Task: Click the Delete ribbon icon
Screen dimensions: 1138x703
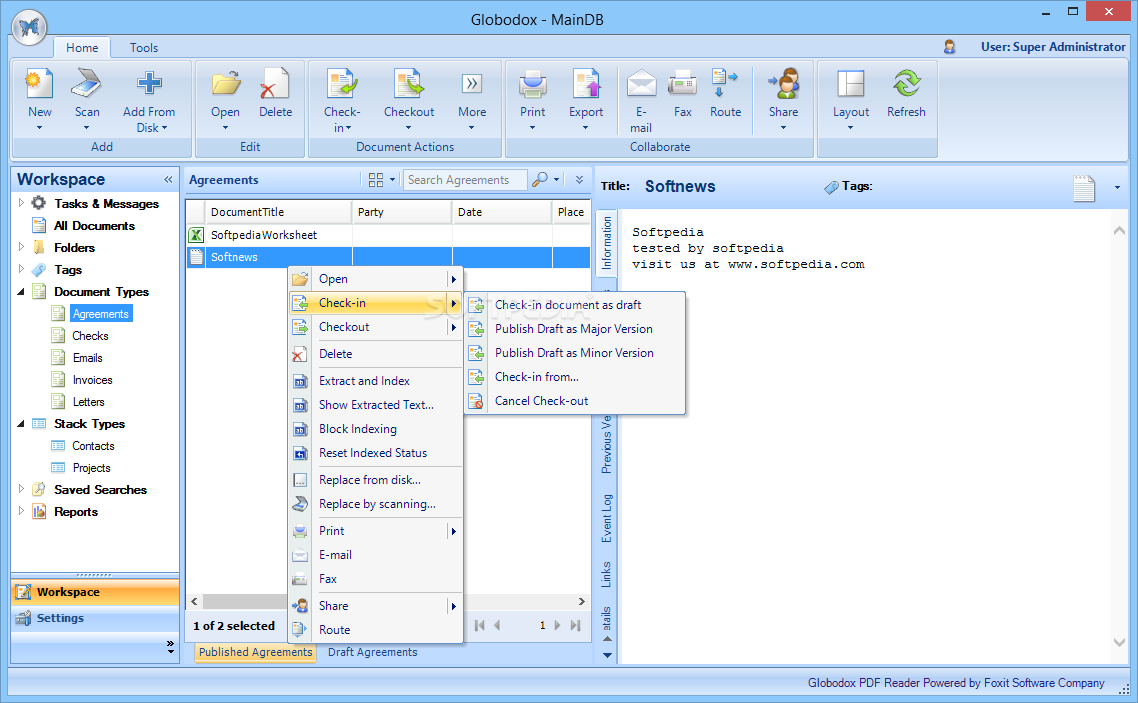Action: pos(275,84)
